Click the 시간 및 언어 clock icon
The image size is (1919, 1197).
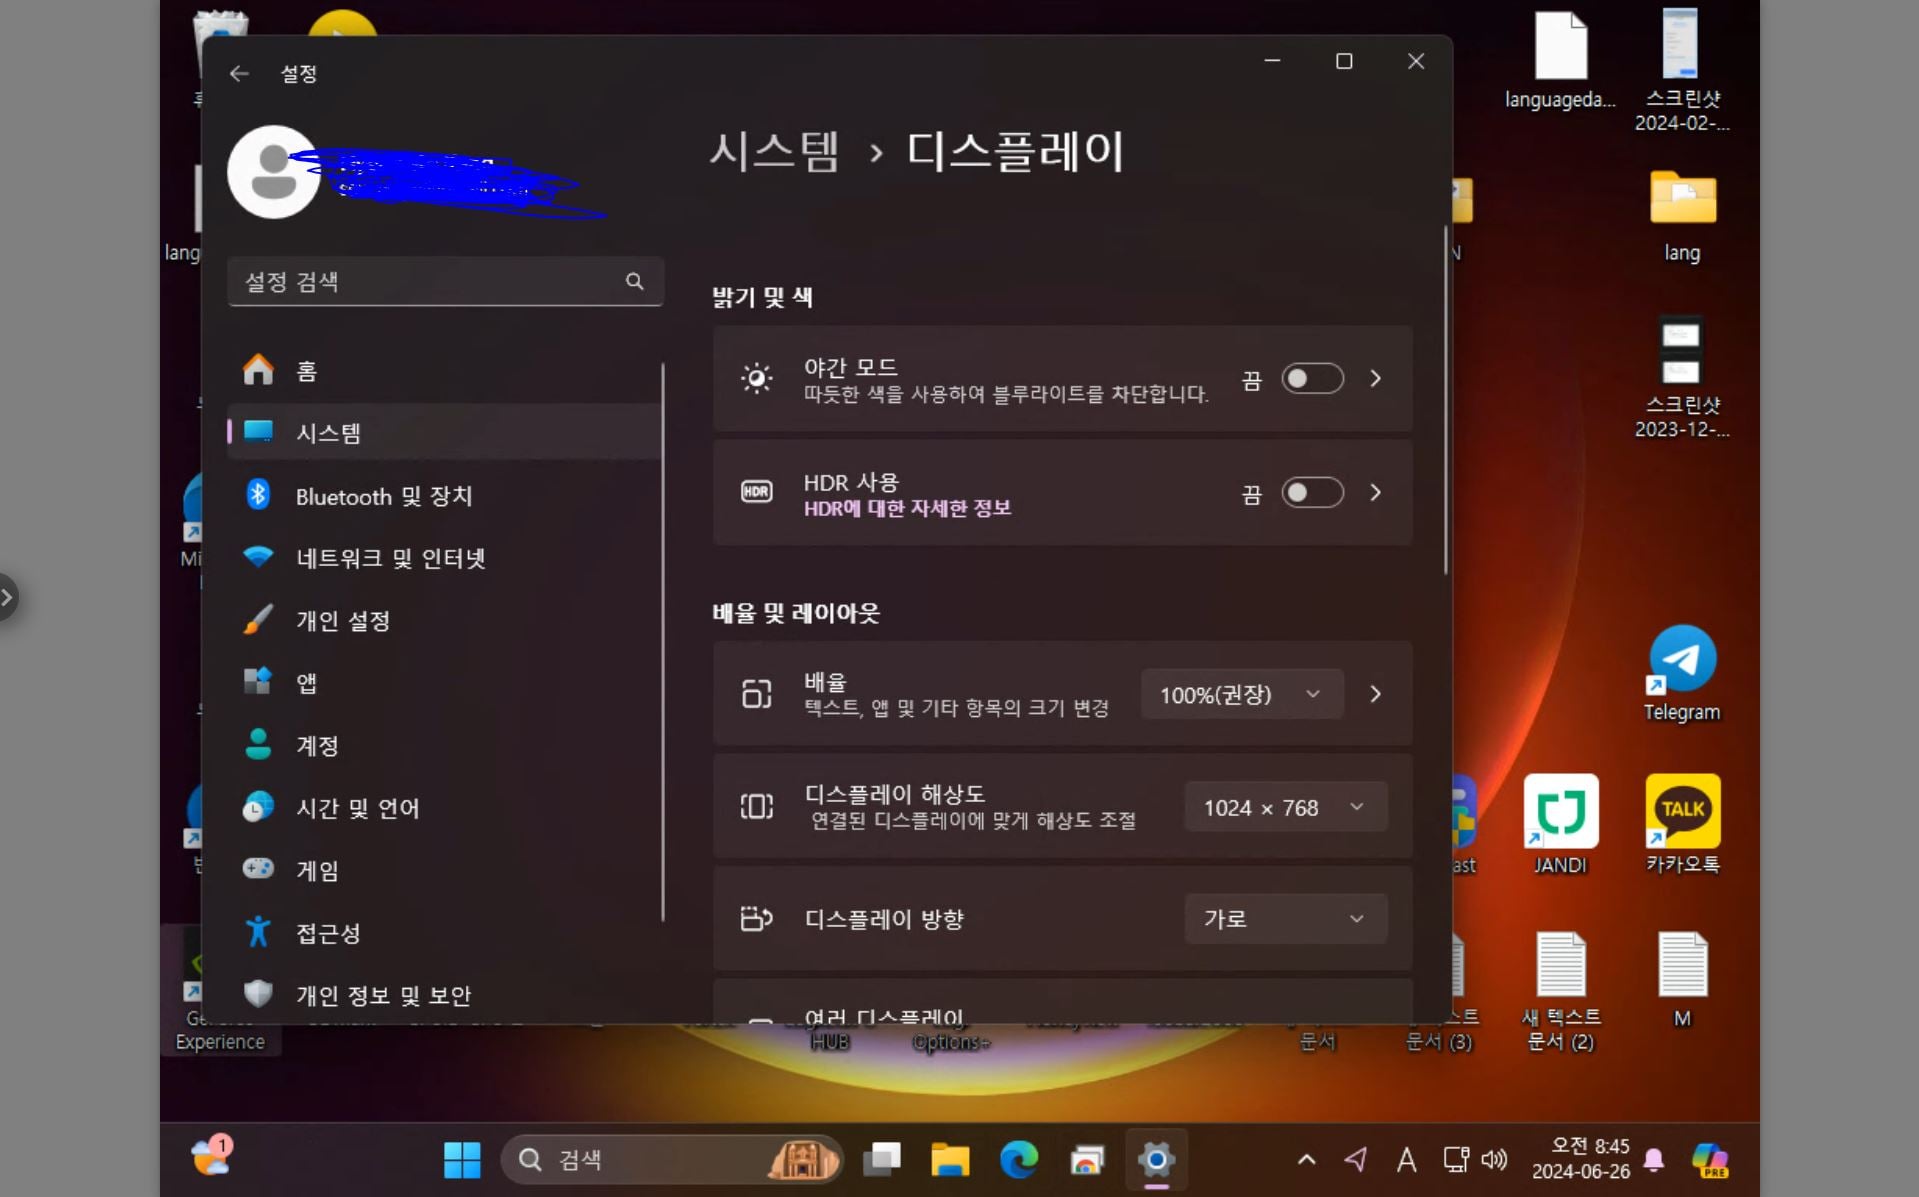[x=258, y=806]
